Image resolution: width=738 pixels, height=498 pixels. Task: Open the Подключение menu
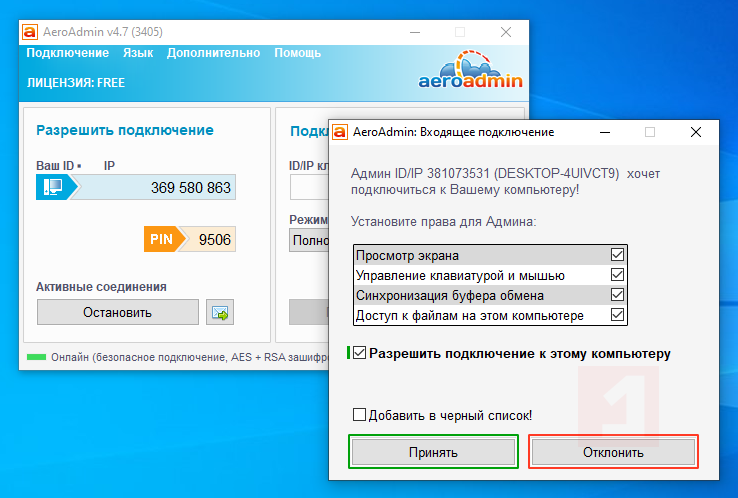67,53
